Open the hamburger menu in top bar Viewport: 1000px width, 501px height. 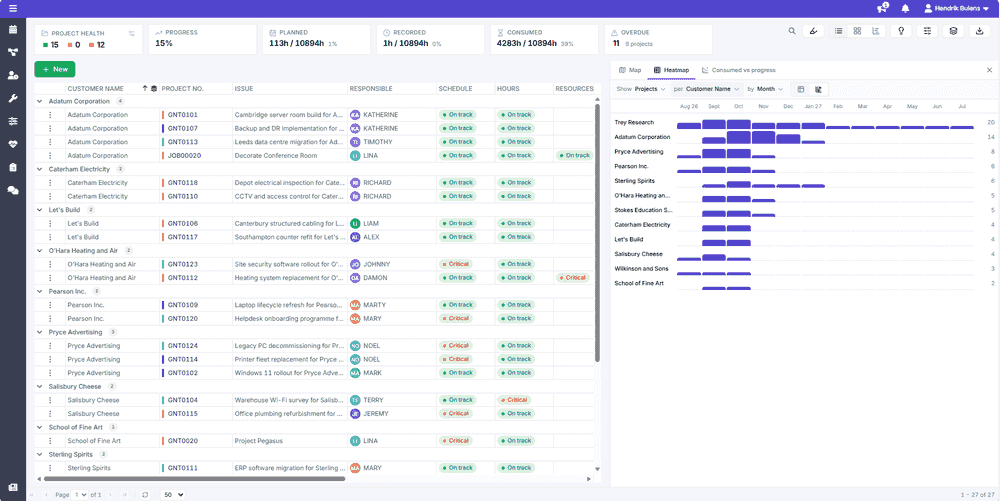(13, 8)
